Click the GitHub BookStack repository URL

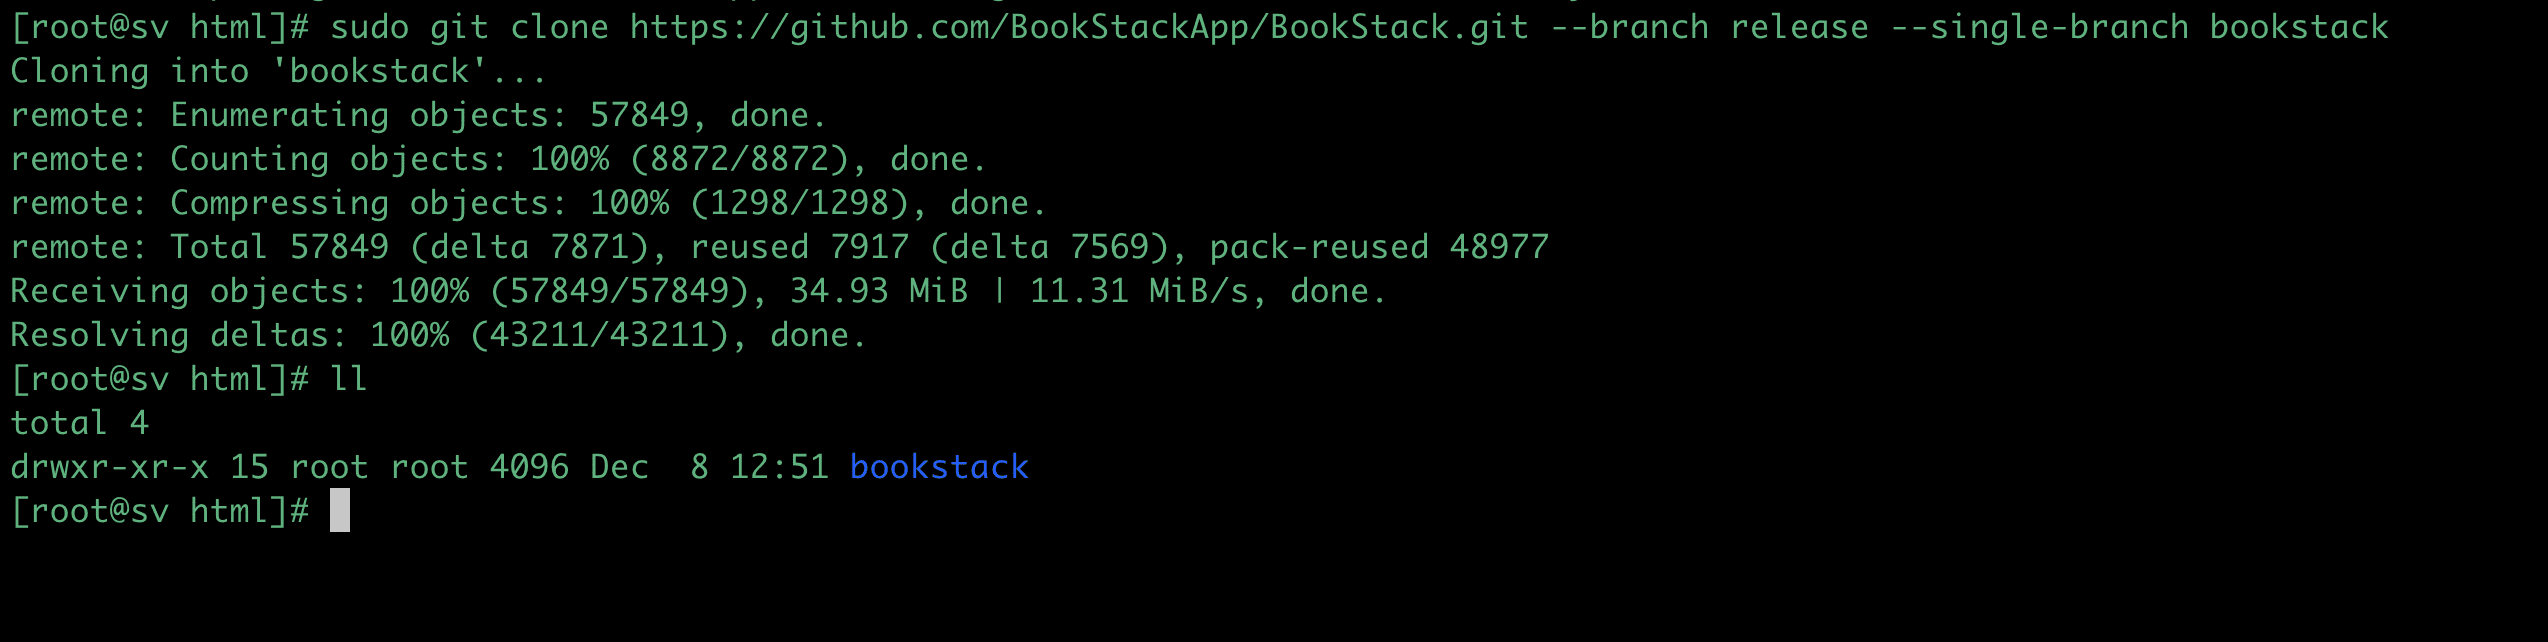pyautogui.click(x=1079, y=27)
